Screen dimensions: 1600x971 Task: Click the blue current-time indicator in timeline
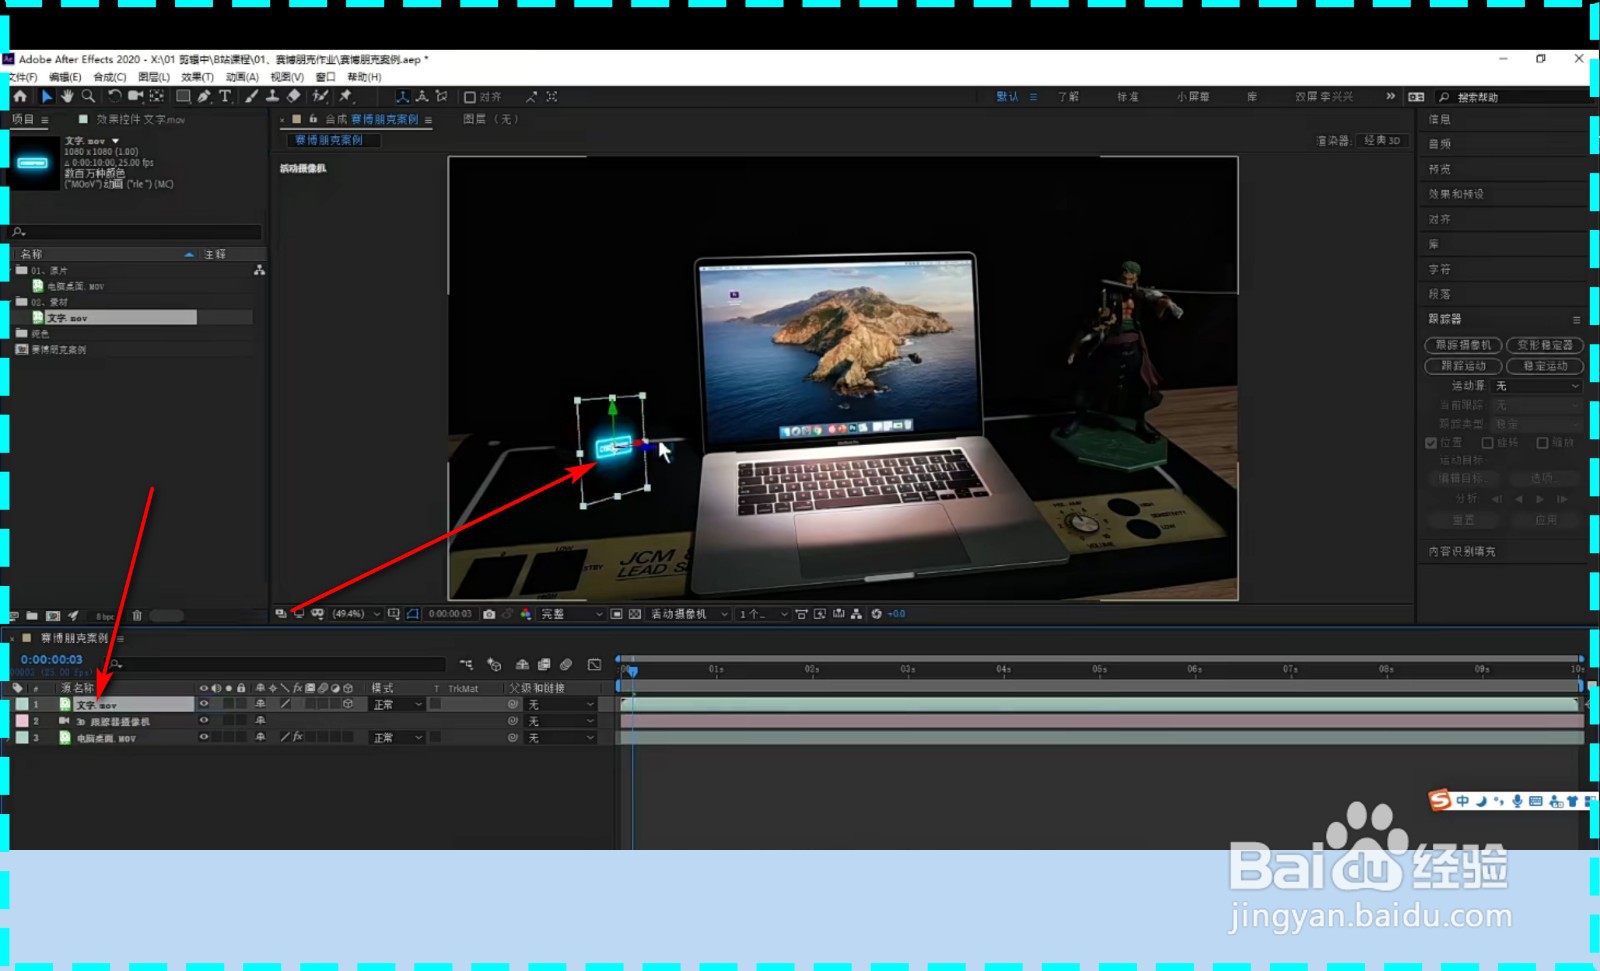click(632, 671)
